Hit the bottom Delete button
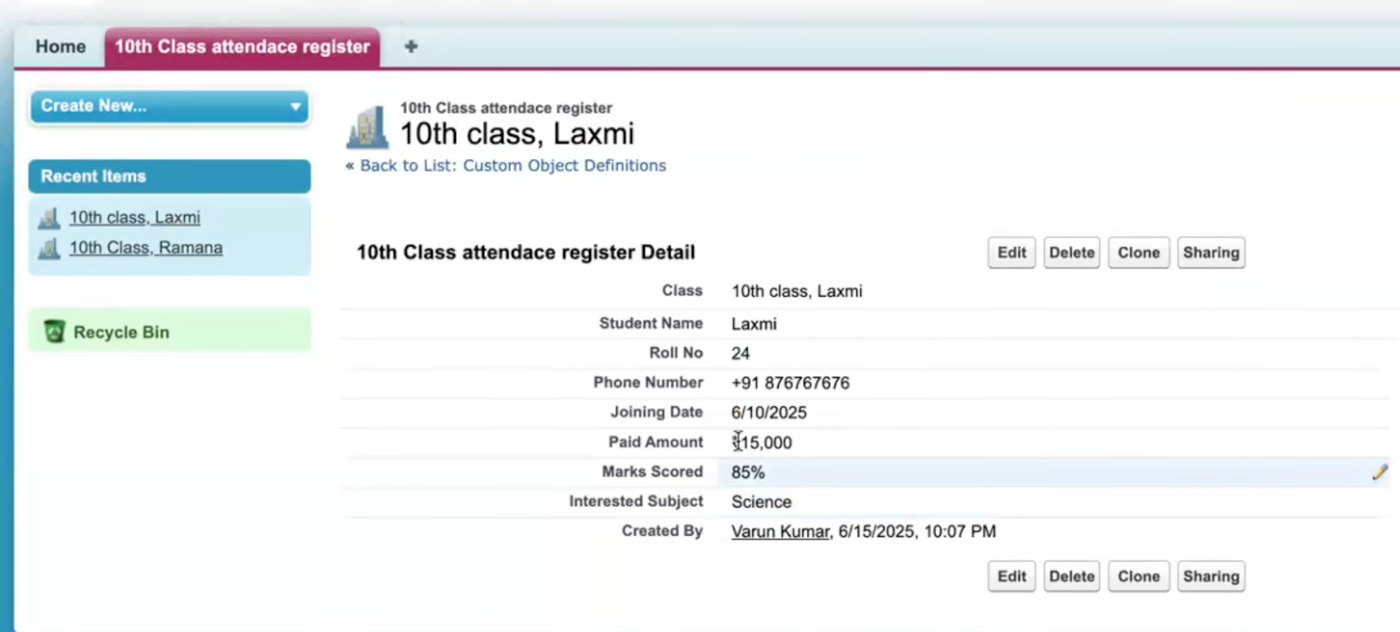 (x=1071, y=577)
